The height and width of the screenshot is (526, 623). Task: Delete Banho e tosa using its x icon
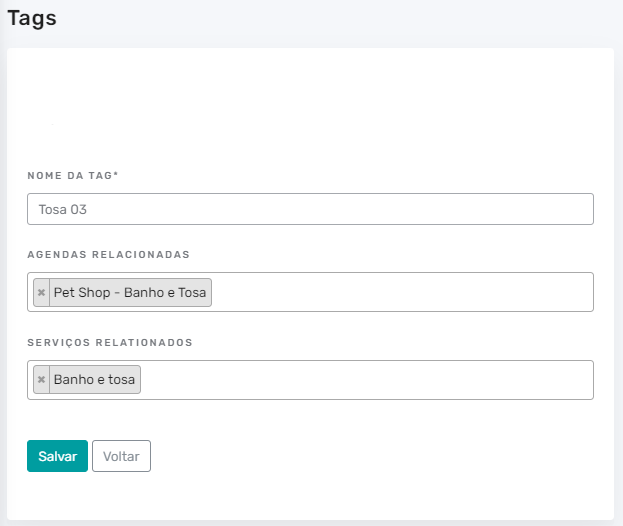coord(41,380)
